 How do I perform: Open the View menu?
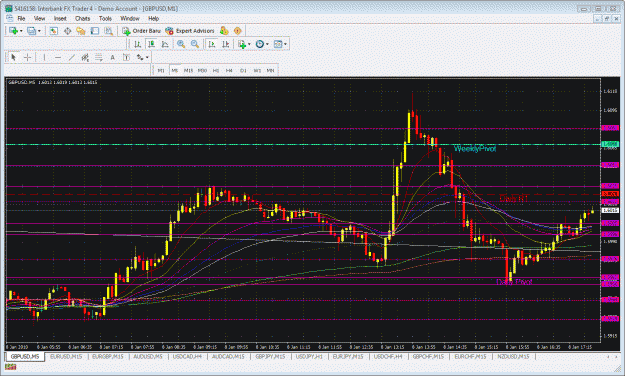point(39,18)
